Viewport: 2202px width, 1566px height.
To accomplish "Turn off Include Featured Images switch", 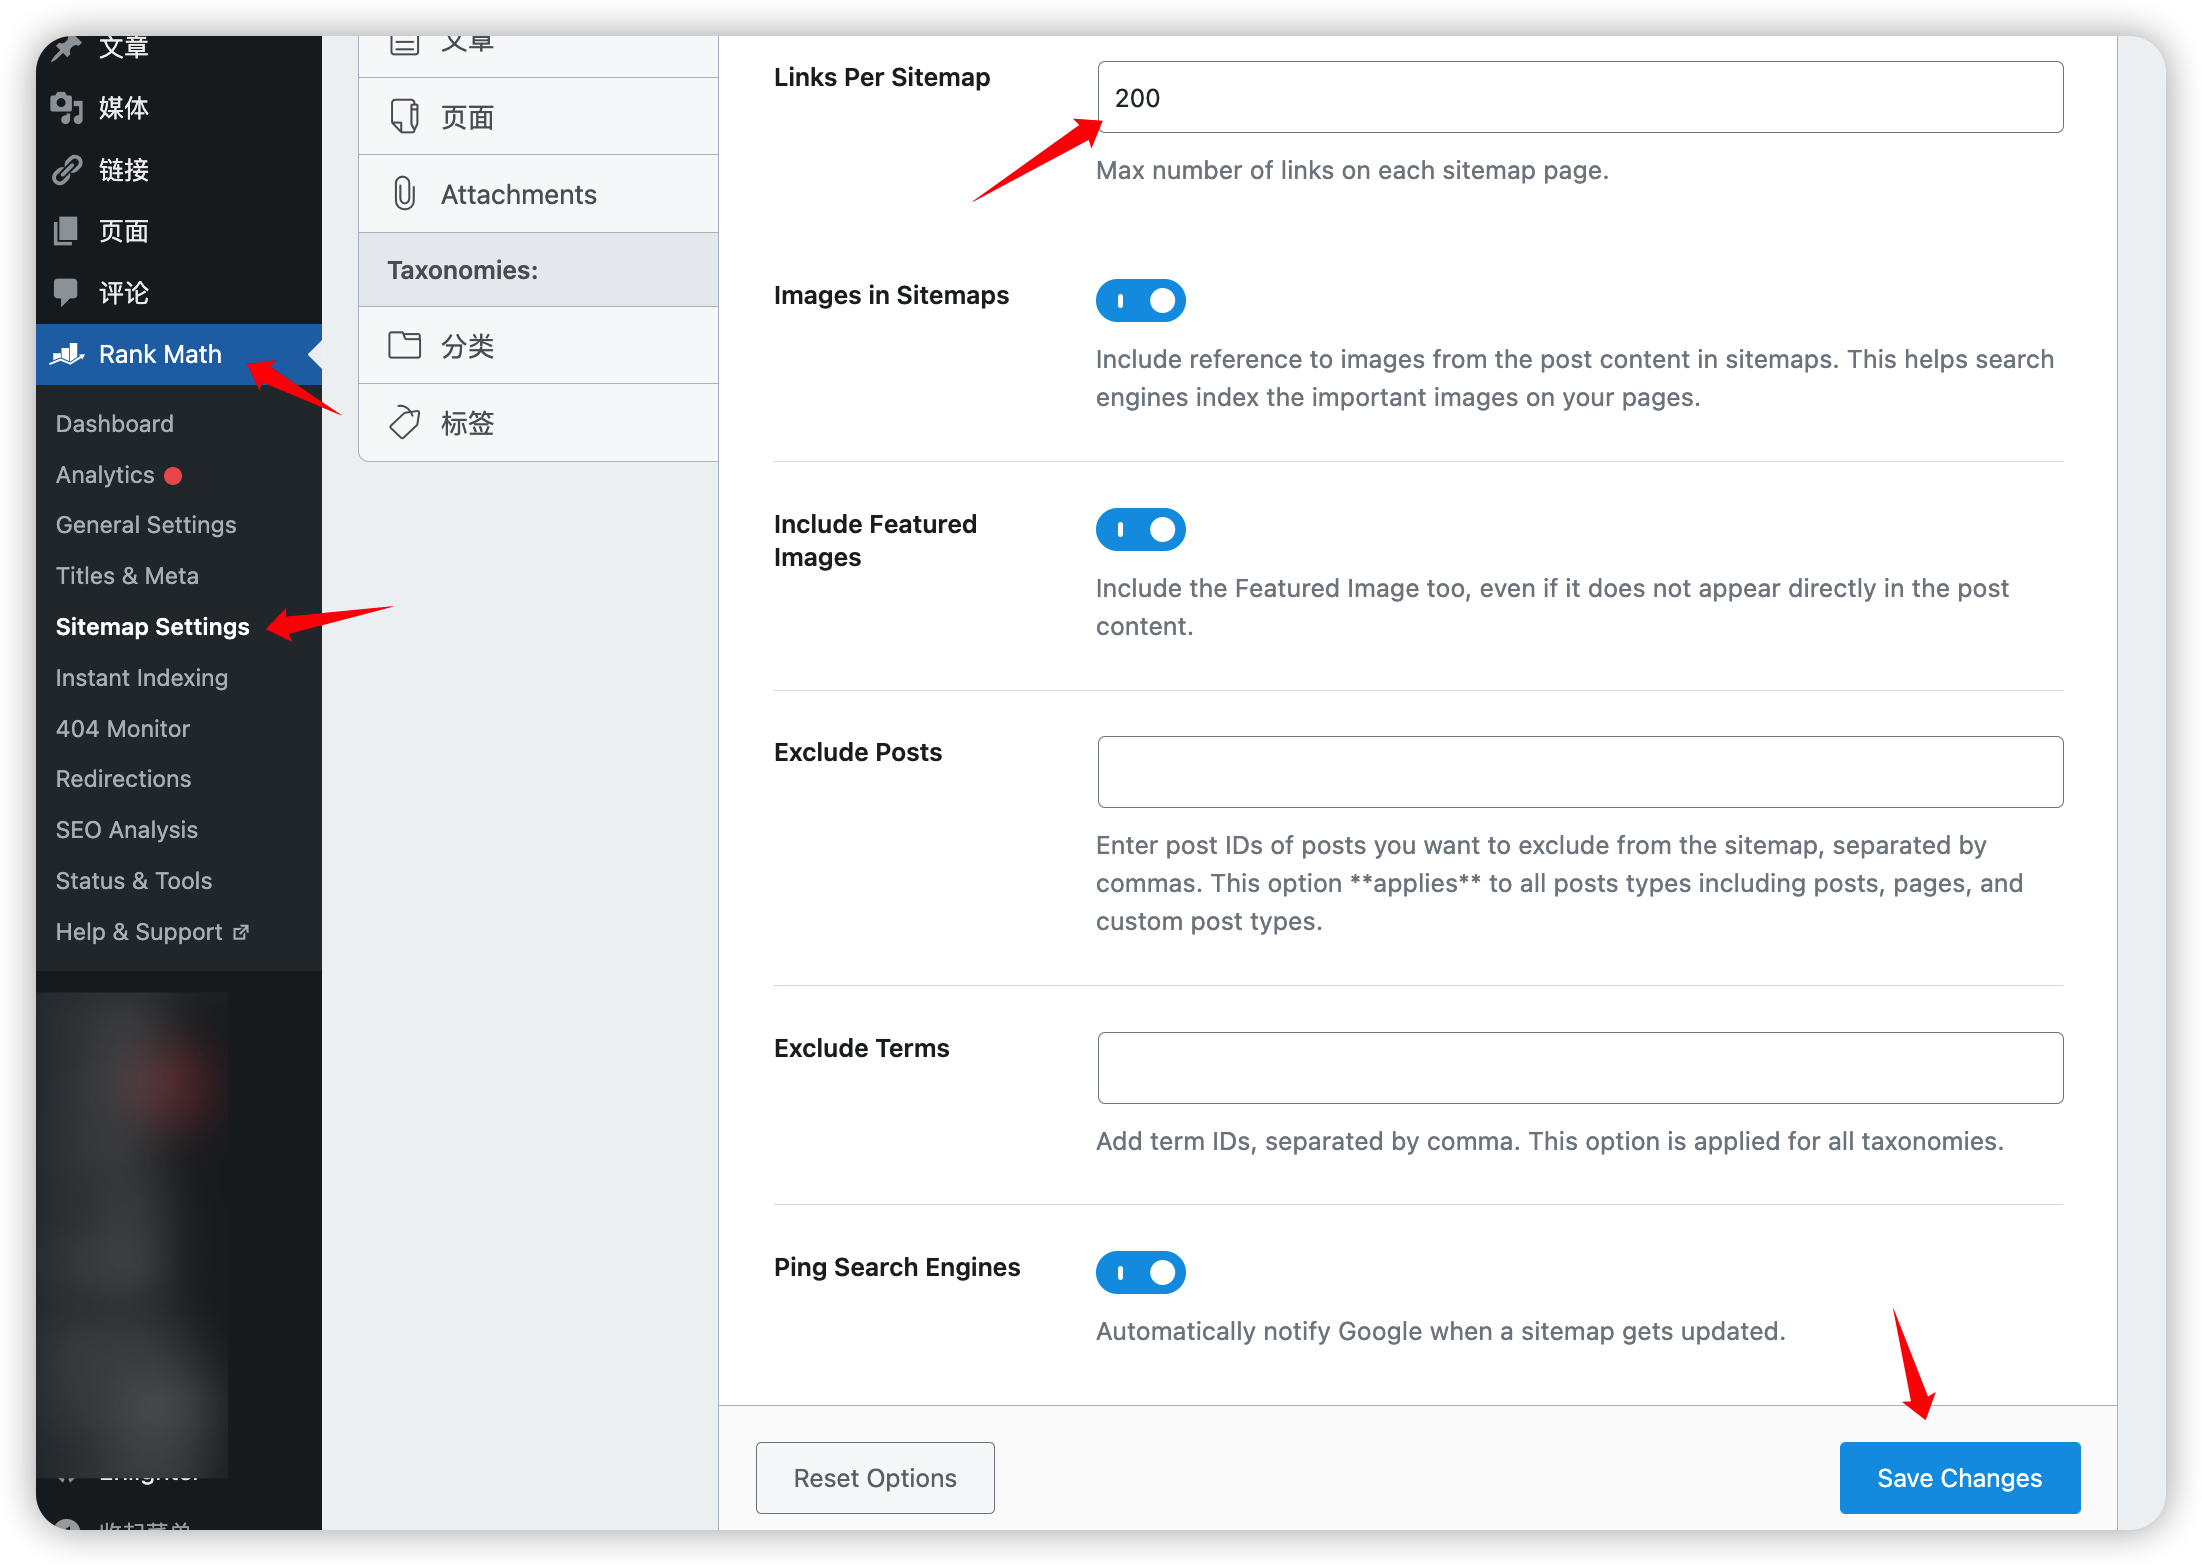I will tap(1141, 529).
